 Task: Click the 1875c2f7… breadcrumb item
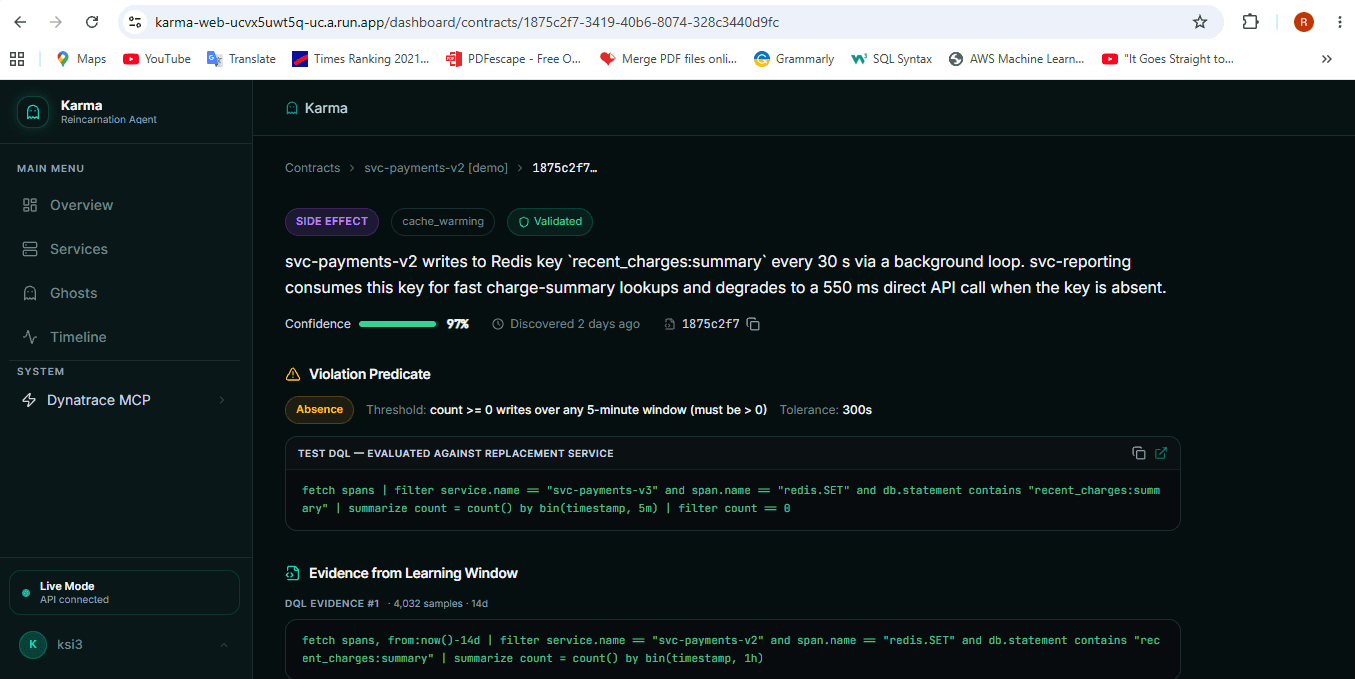(x=564, y=168)
